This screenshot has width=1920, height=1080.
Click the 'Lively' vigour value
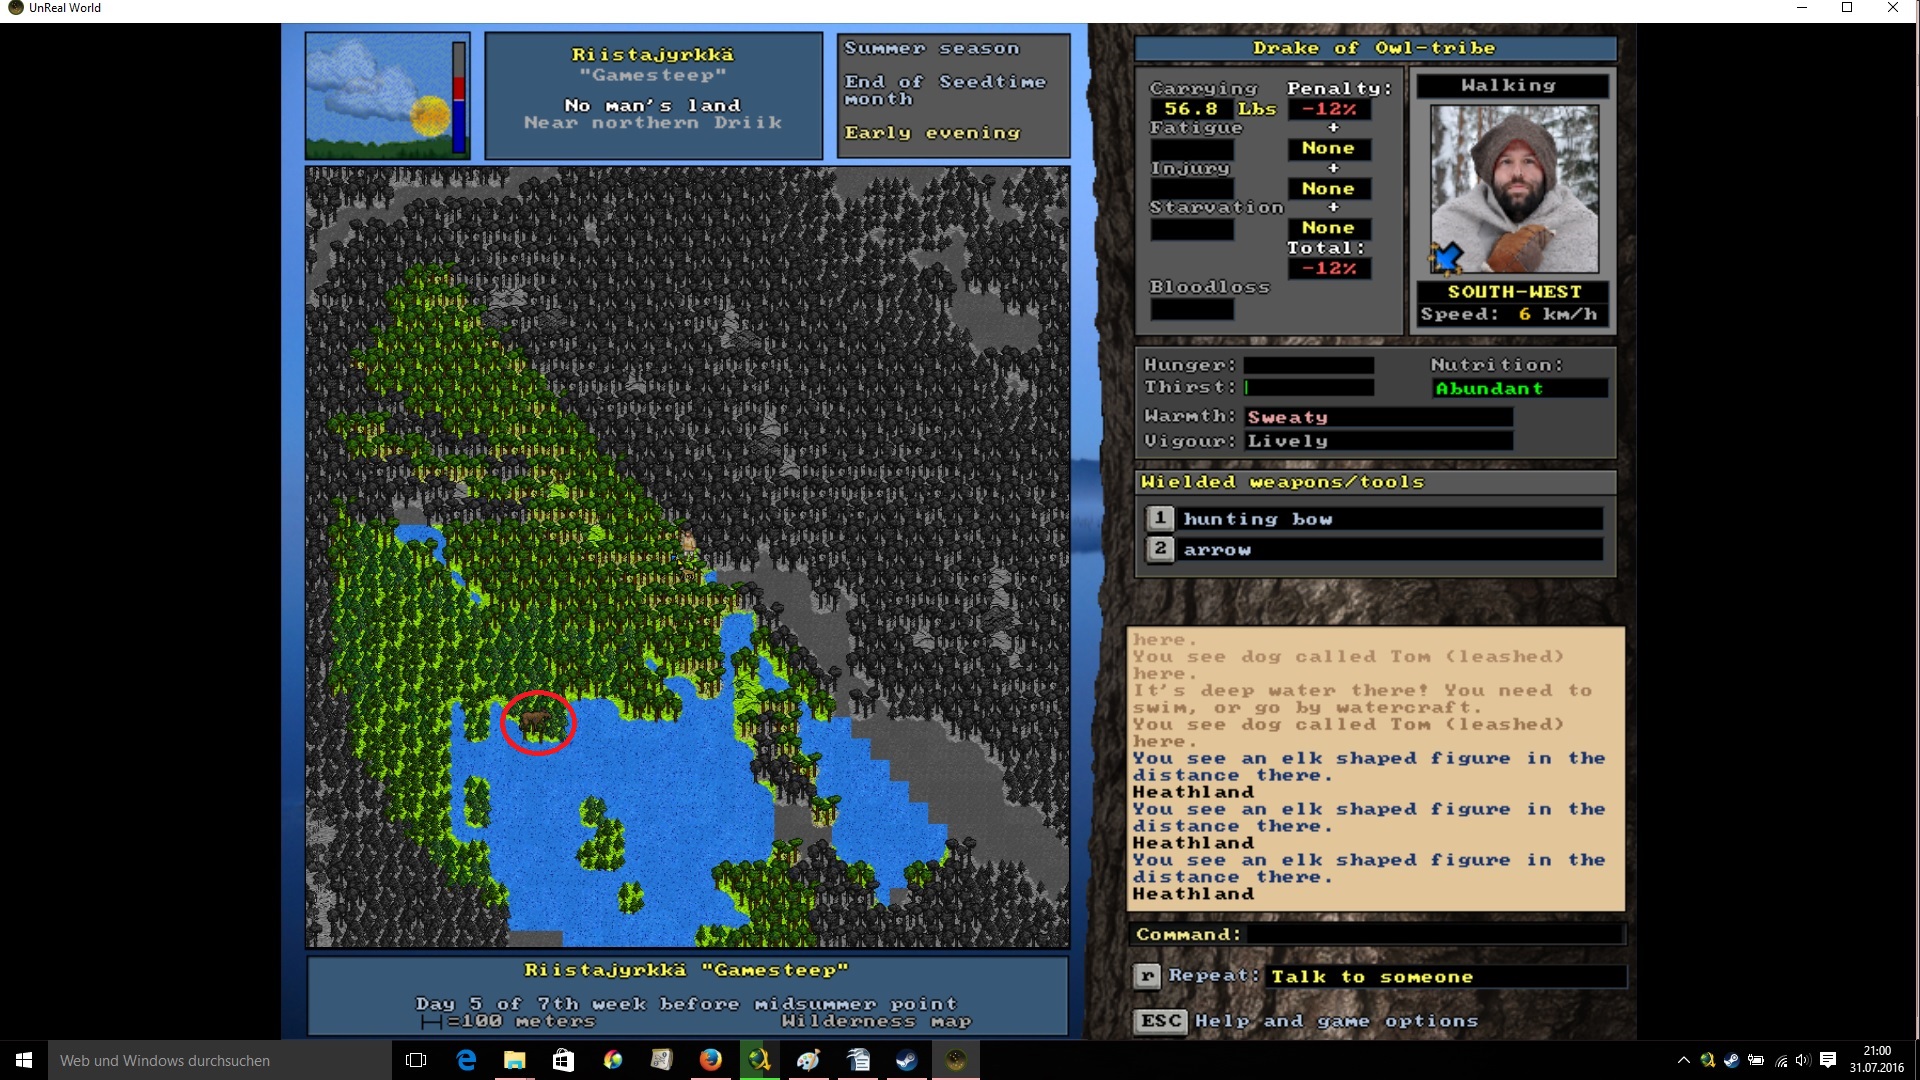[1288, 441]
